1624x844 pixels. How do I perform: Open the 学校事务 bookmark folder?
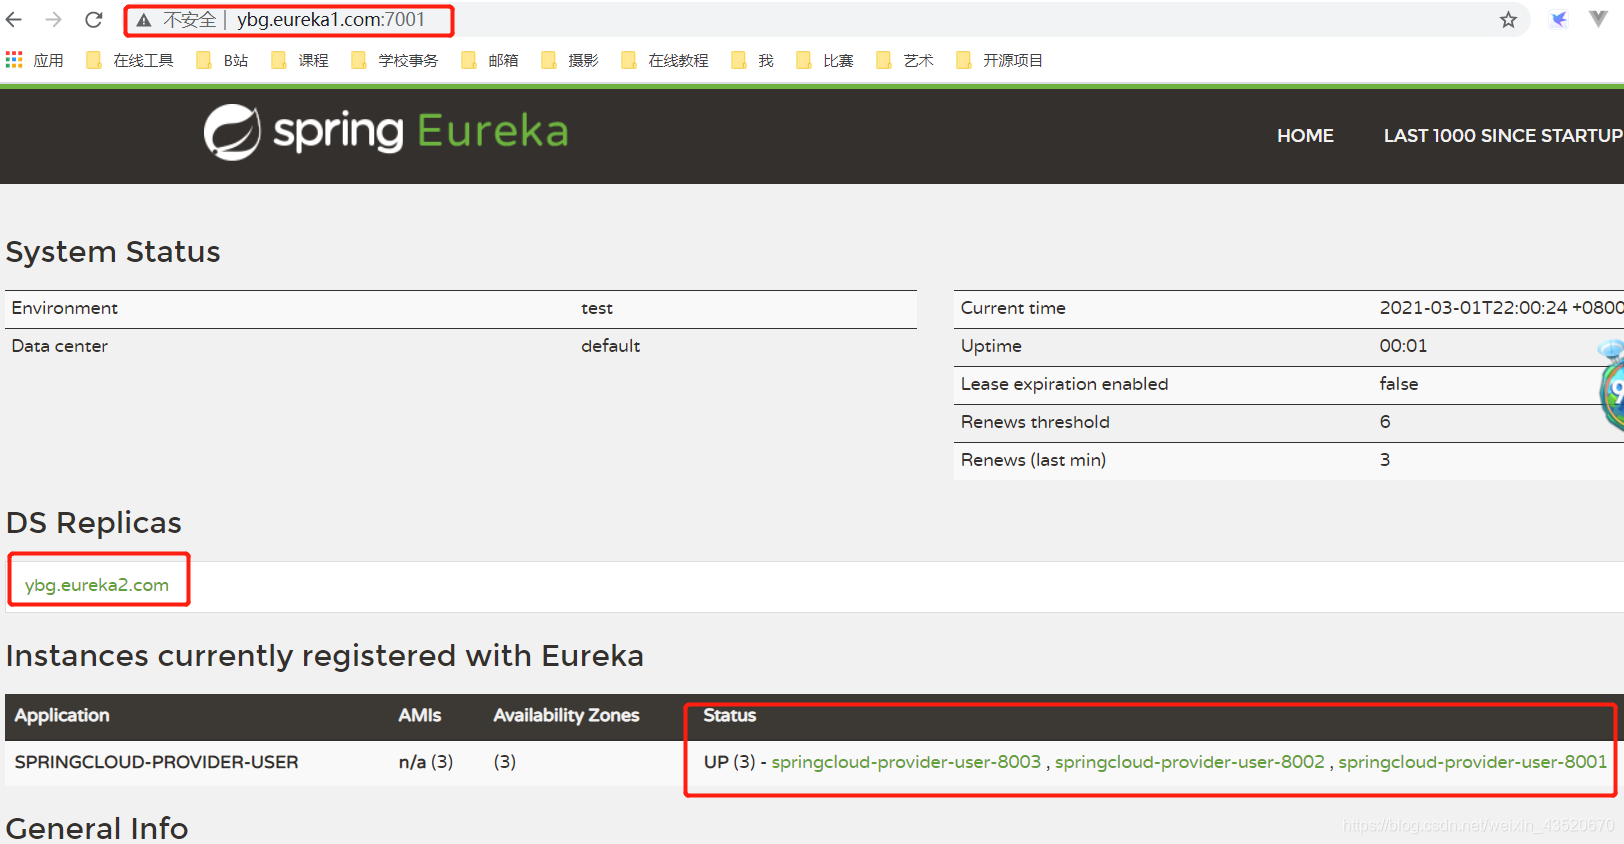pyautogui.click(x=395, y=60)
